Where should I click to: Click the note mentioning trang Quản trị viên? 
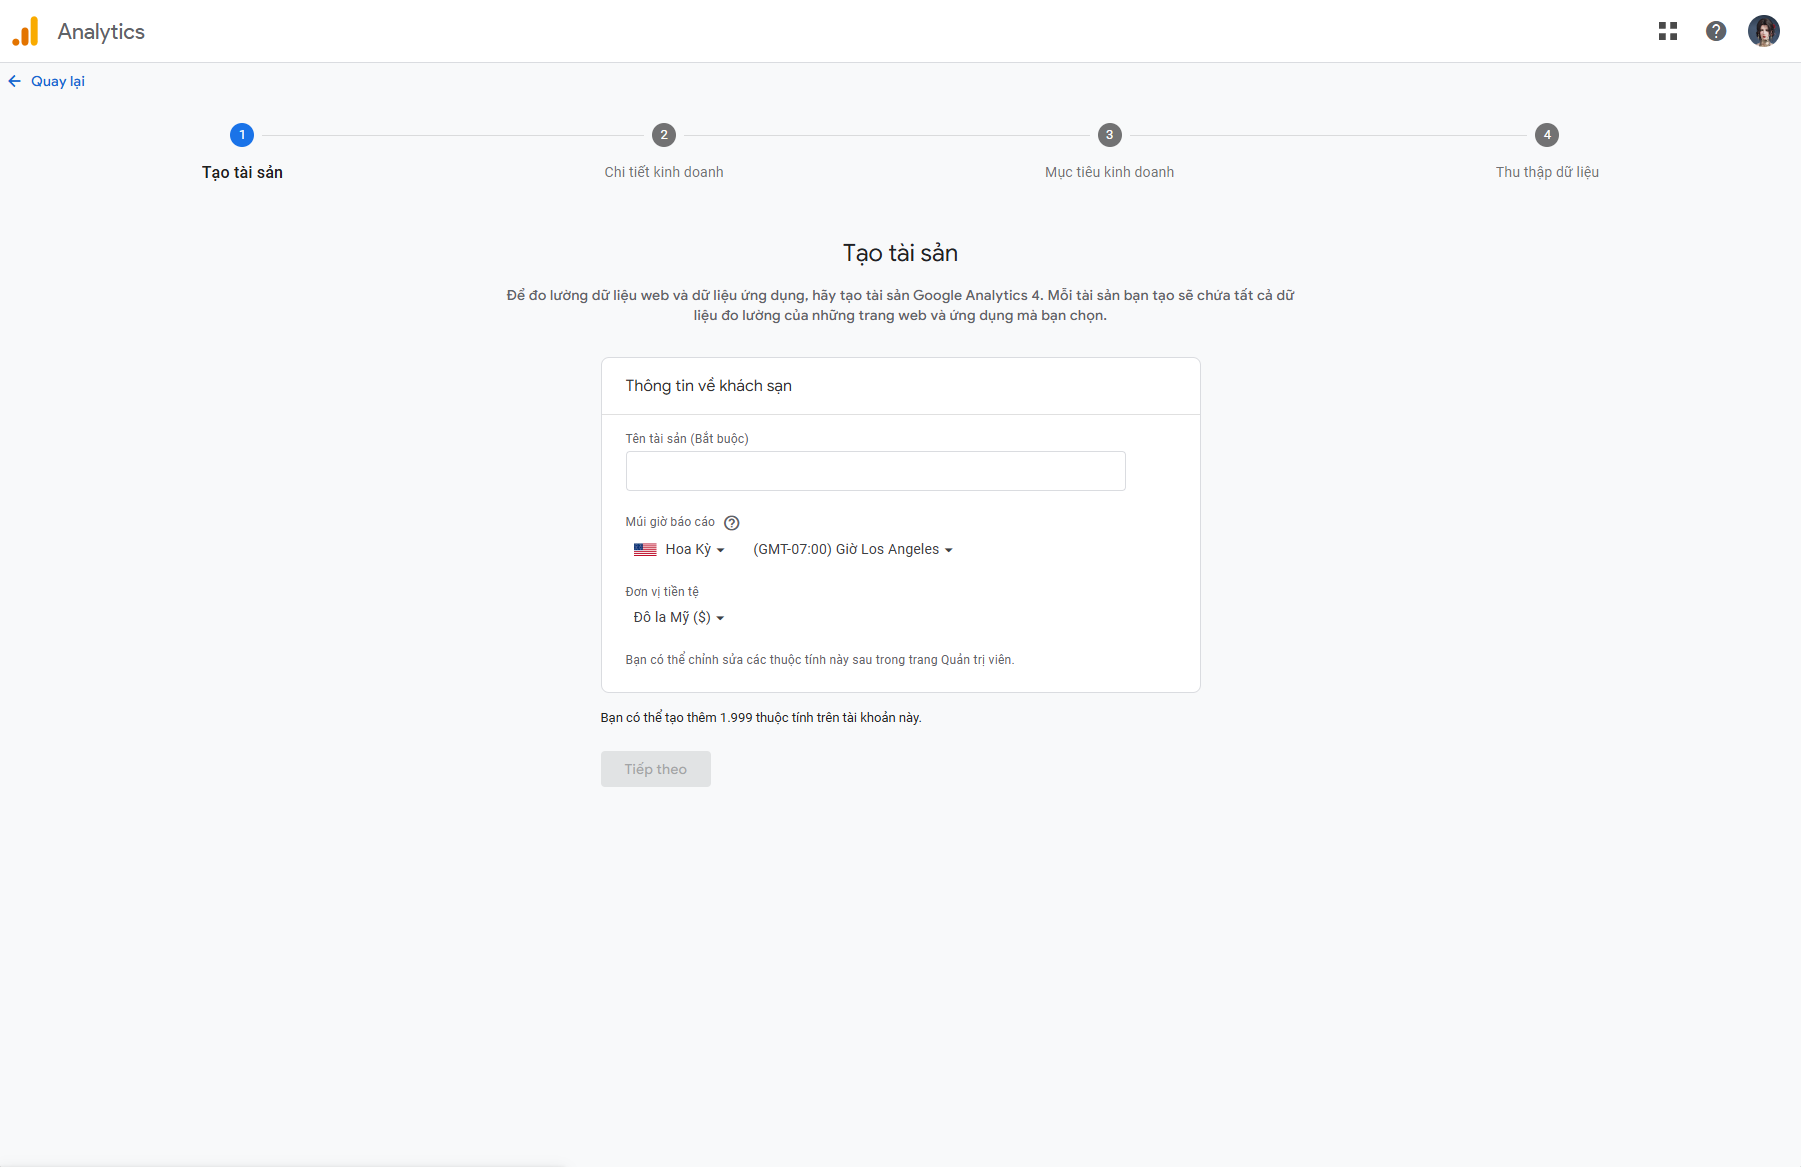point(820,660)
